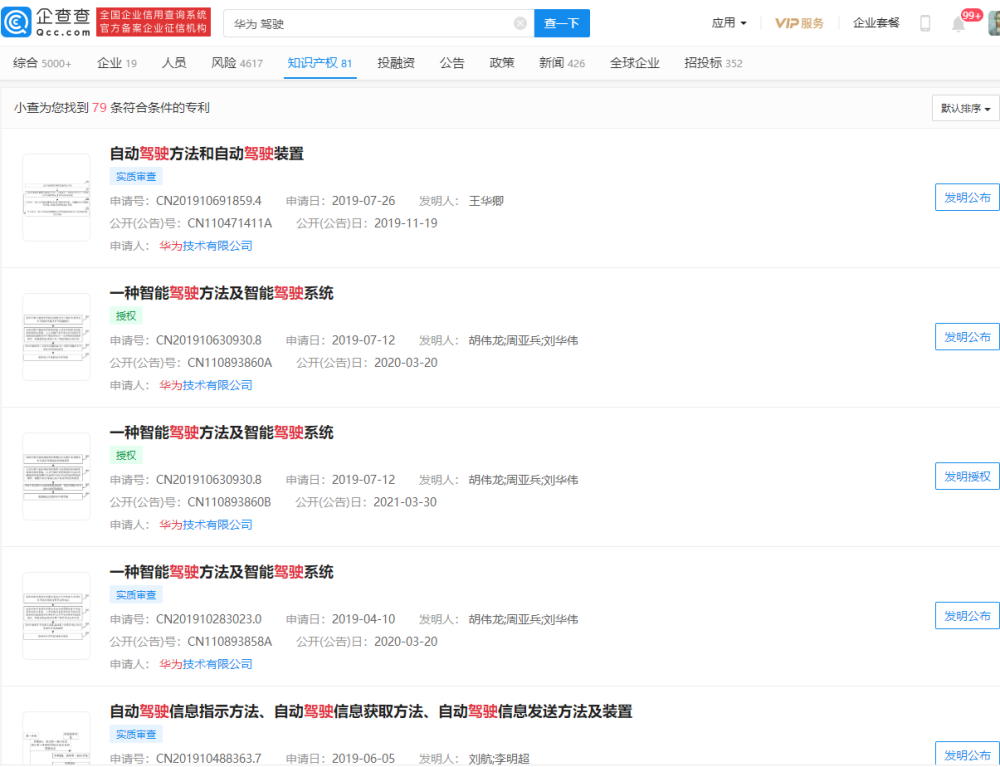
Task: Select inventor name 王华卿
Action: click(486, 201)
